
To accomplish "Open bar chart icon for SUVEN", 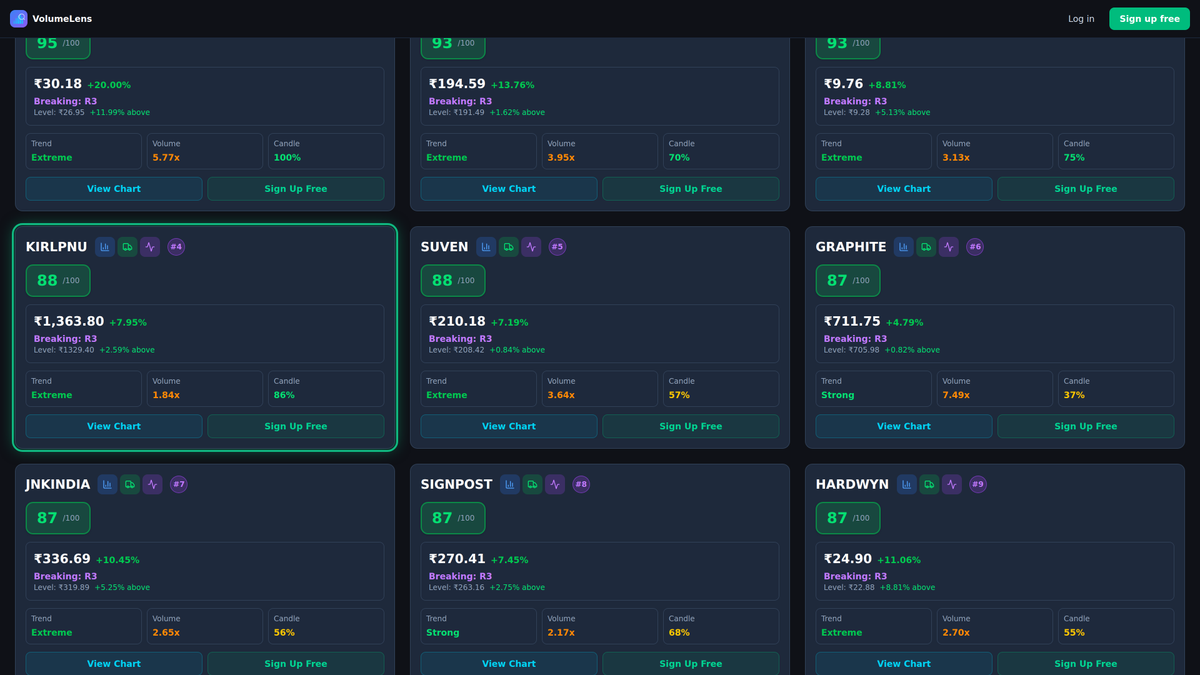I will 486,247.
